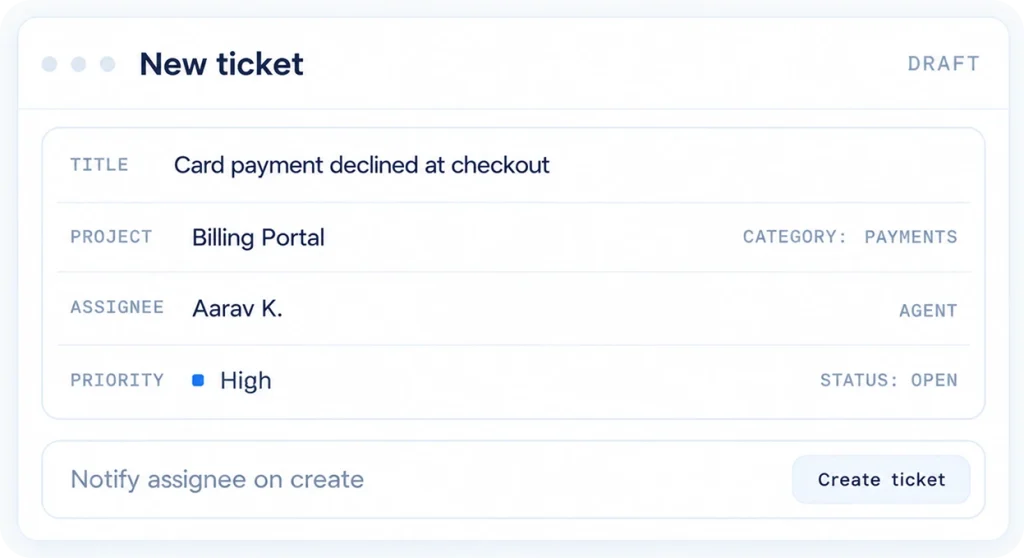Toggle Notify assignee on create
The image size is (1024, 558).
click(x=217, y=480)
